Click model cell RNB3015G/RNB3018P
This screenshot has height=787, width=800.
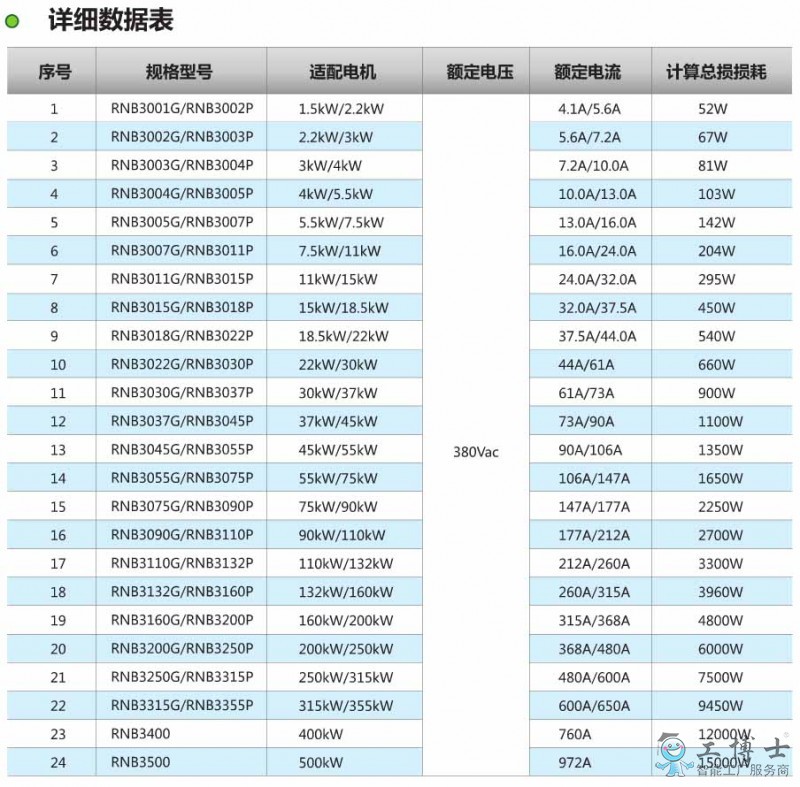(182, 308)
